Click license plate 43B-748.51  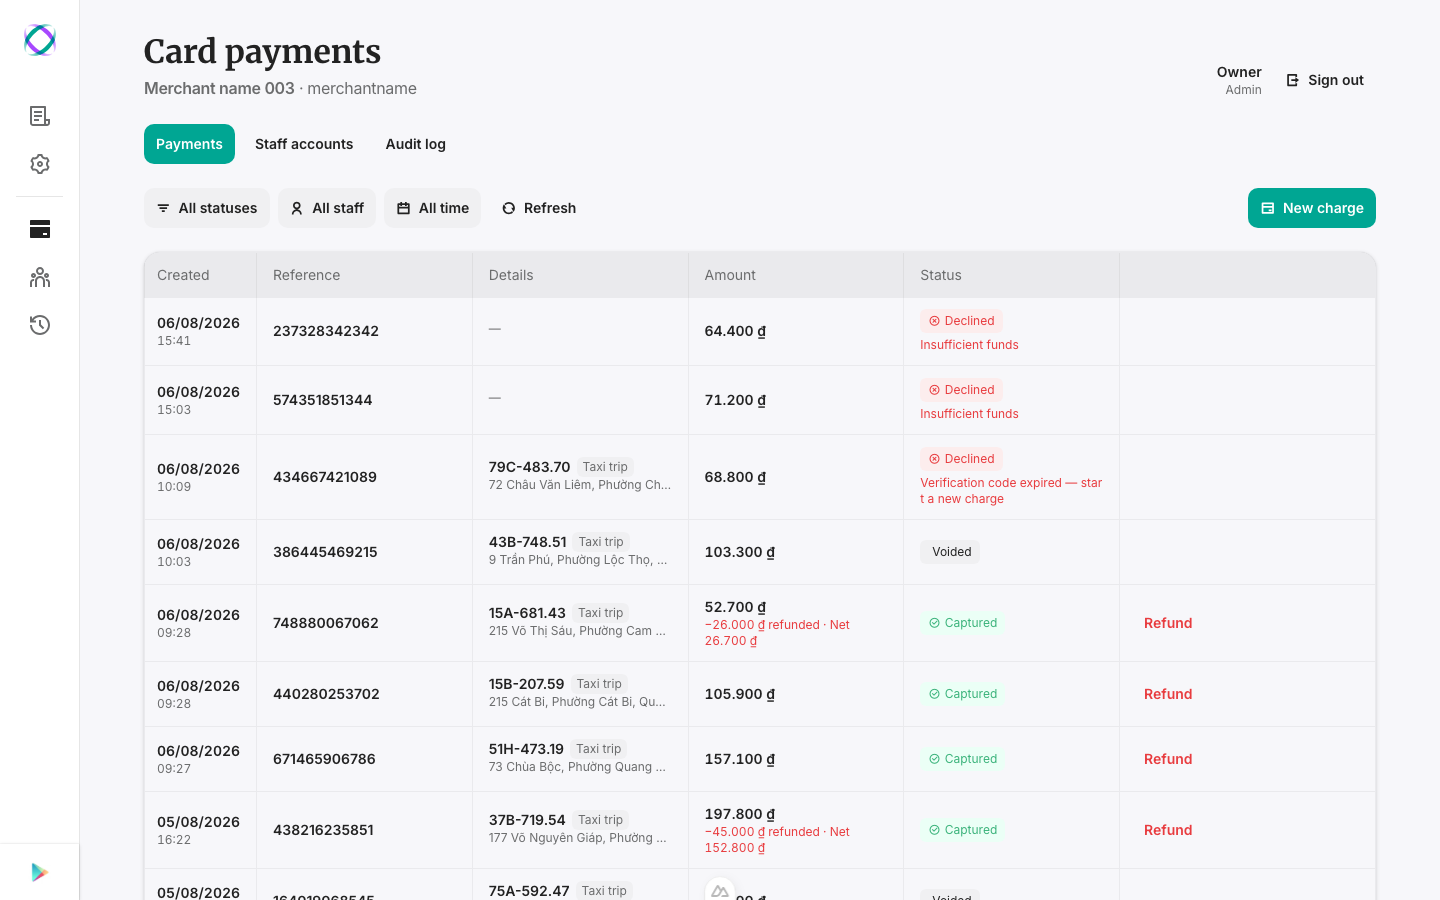(527, 542)
